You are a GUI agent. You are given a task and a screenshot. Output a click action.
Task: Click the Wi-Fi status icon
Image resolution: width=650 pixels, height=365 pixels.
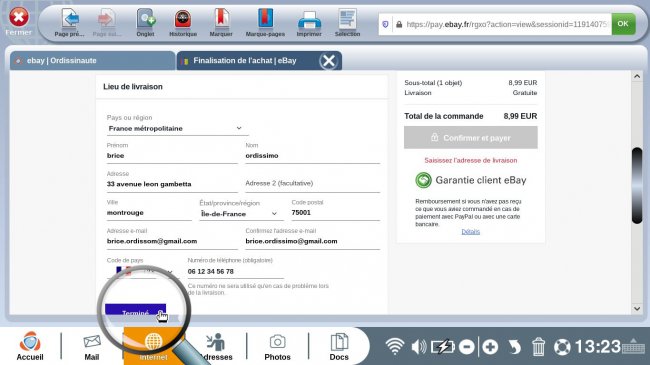coord(395,346)
